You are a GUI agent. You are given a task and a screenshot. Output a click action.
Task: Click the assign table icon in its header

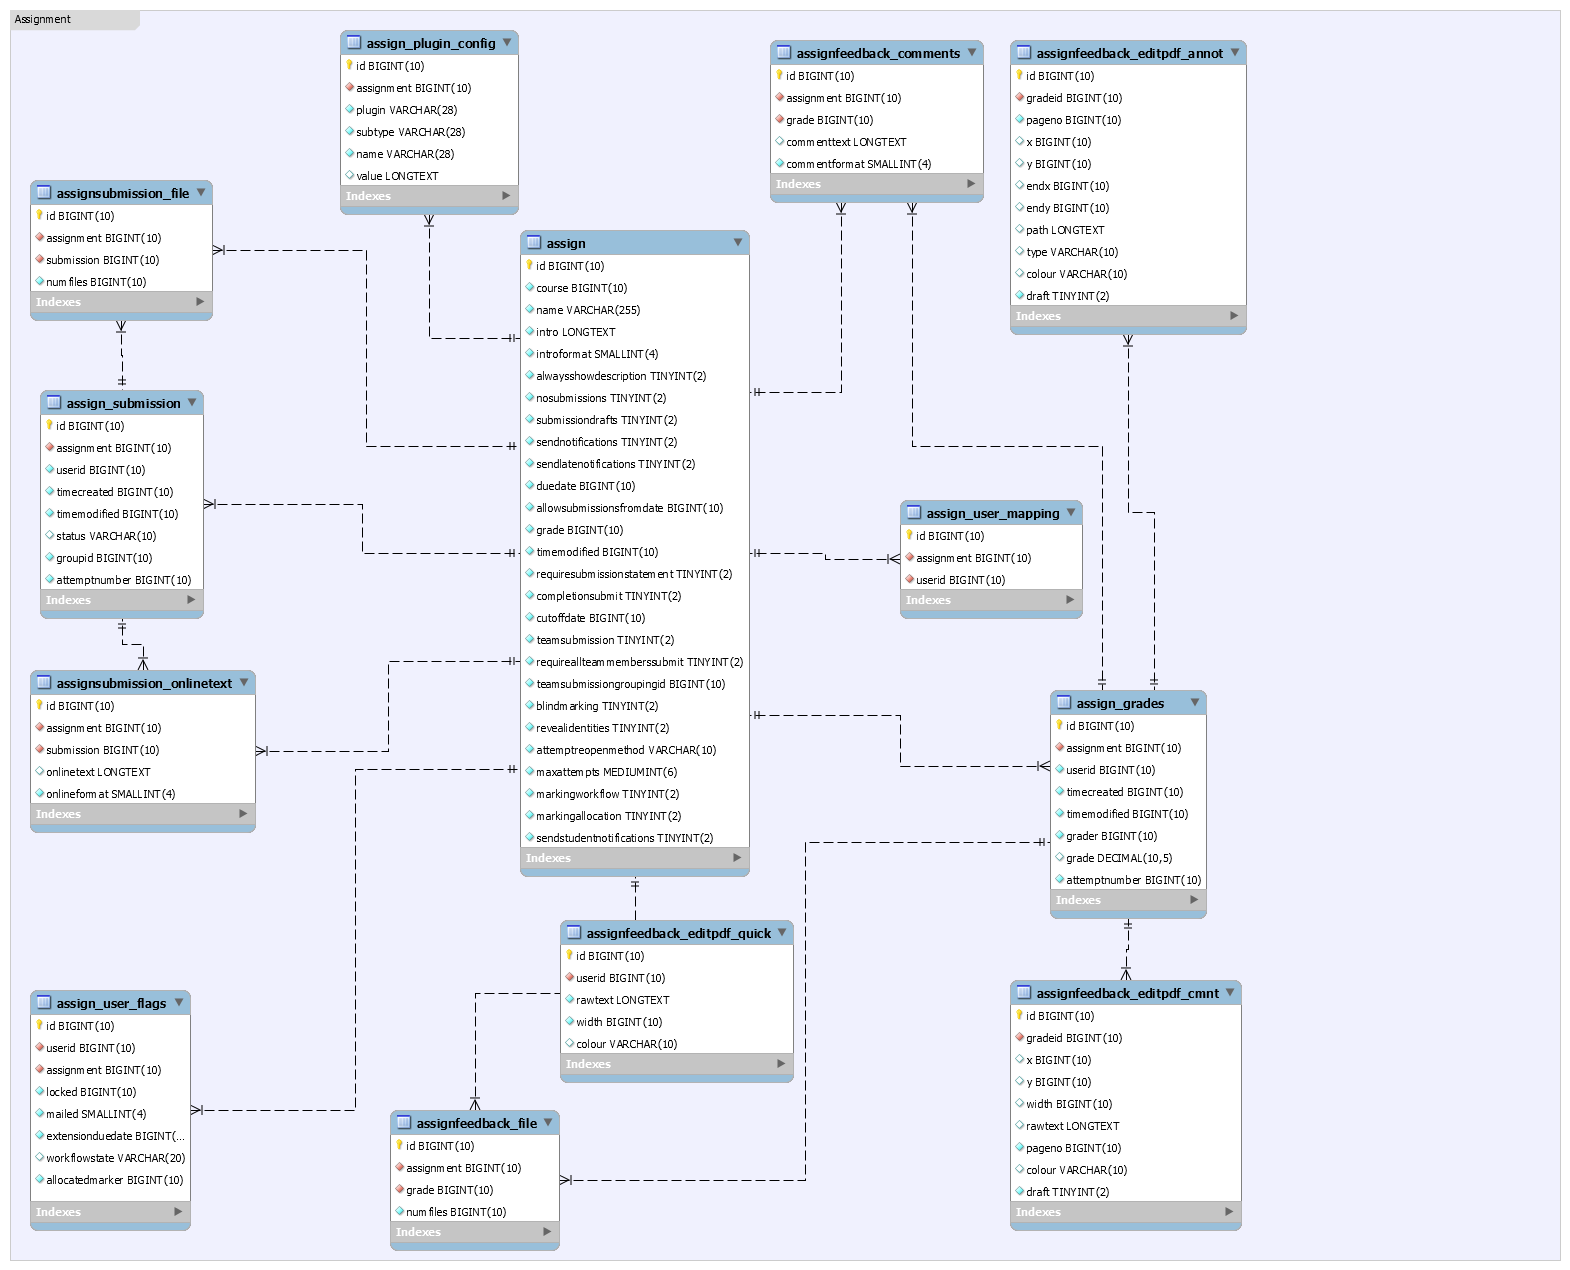click(x=534, y=242)
